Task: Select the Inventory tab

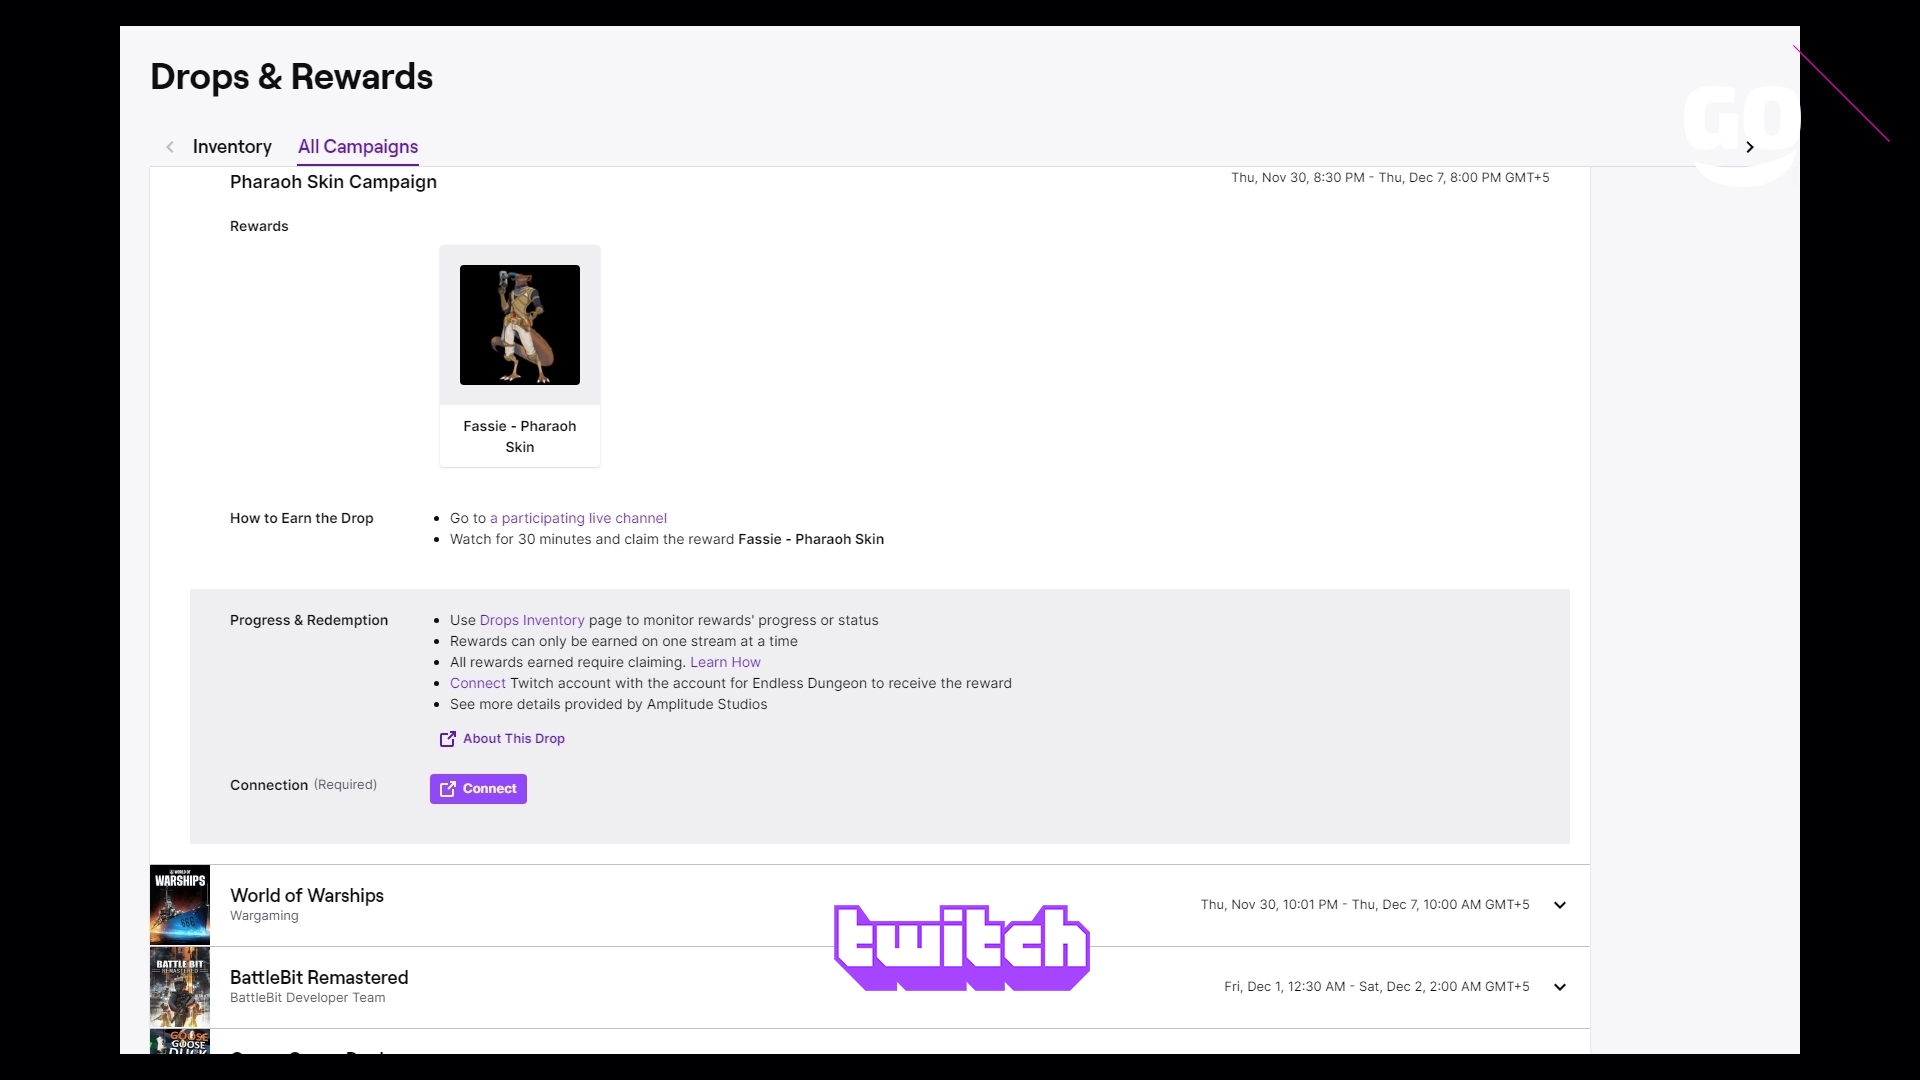Action: click(232, 146)
